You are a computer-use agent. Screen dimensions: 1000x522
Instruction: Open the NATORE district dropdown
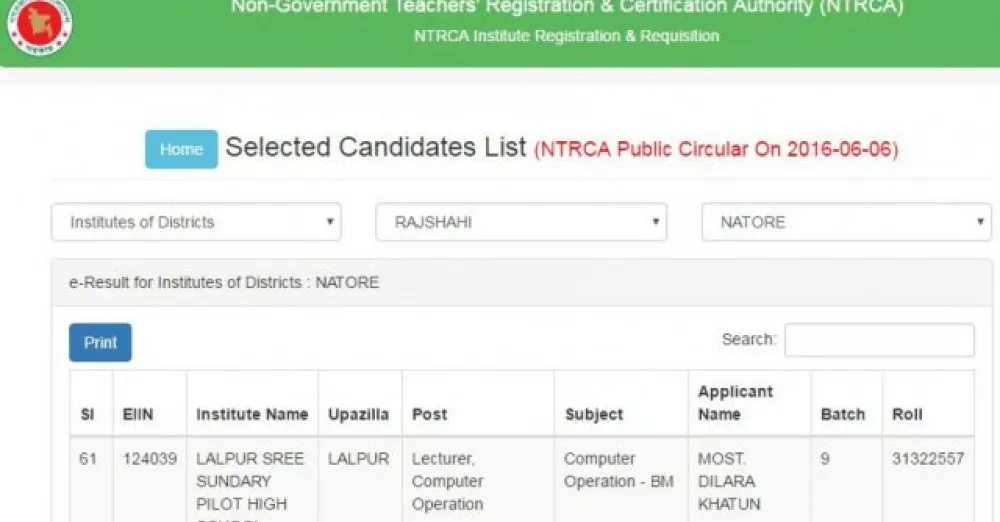846,222
